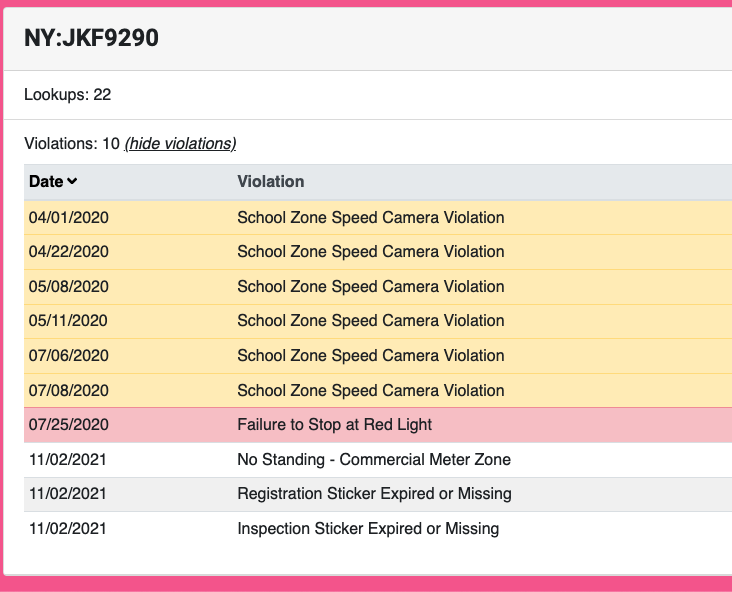Click School Zone Speed Camera Violation on 05/08/2020
This screenshot has height=592, width=732.
click(x=371, y=286)
